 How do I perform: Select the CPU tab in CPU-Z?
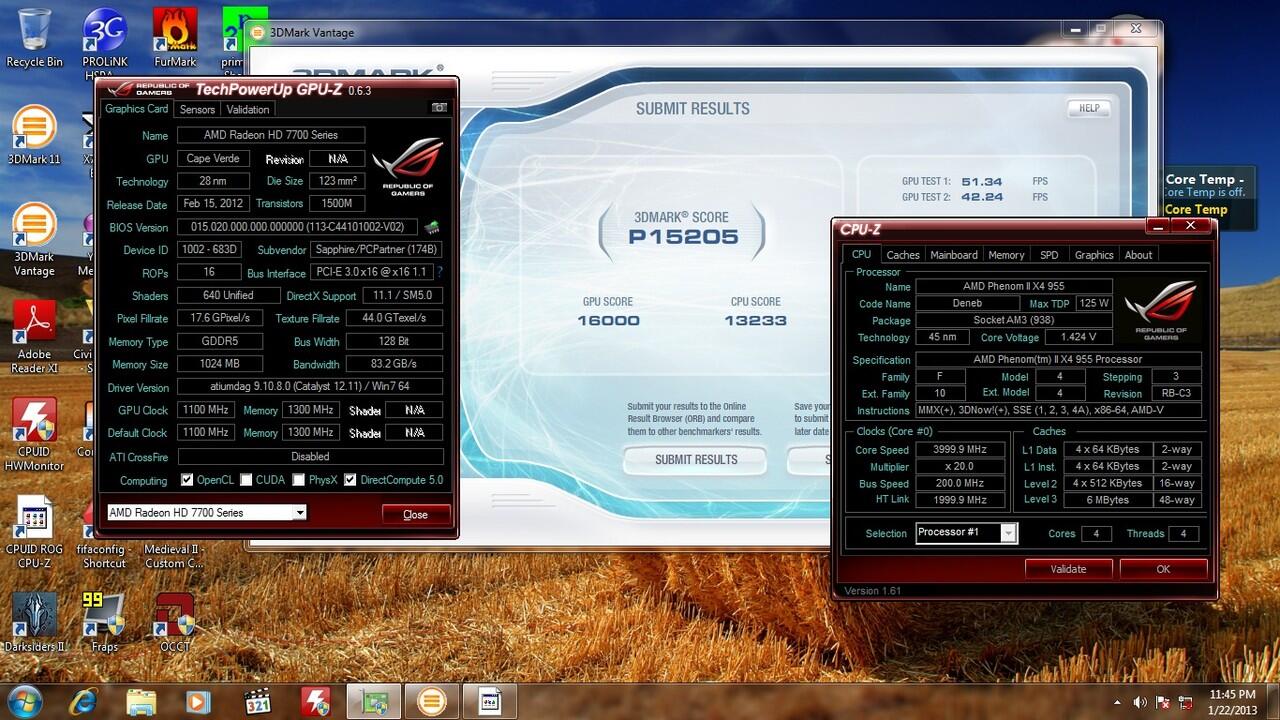pos(861,254)
